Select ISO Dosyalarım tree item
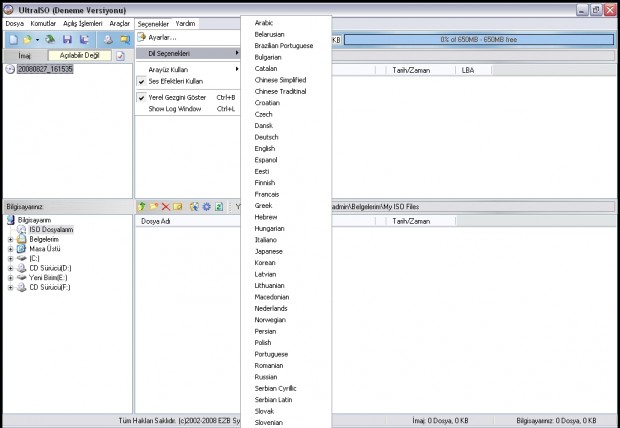Viewport: 620px width, 428px height. tap(51, 230)
